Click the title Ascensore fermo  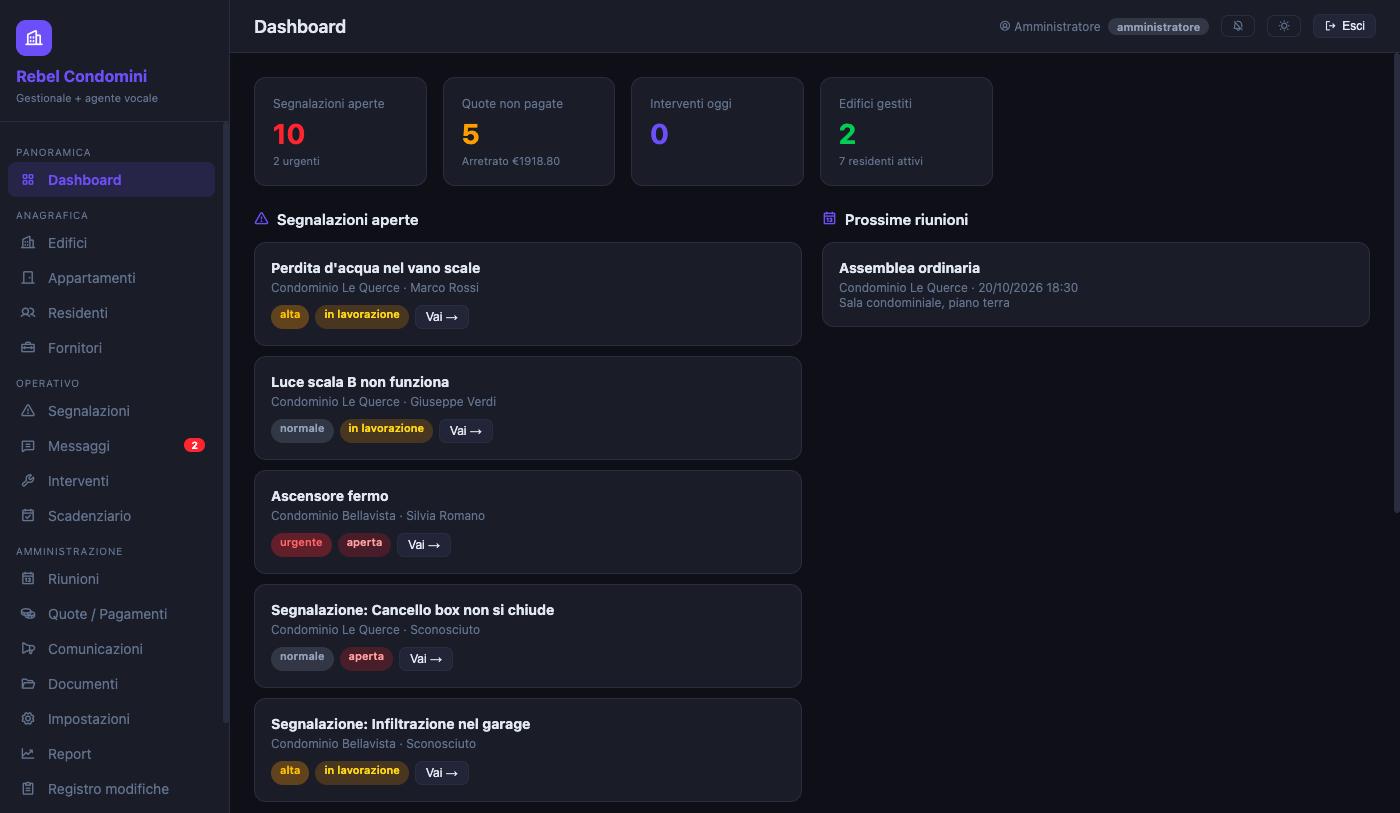330,496
